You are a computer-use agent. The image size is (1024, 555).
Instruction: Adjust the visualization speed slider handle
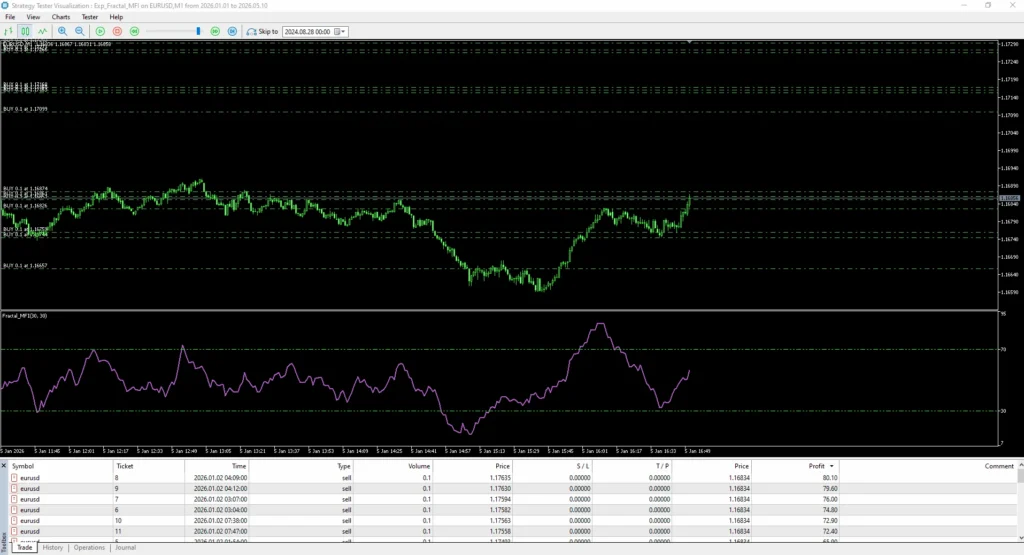point(198,31)
